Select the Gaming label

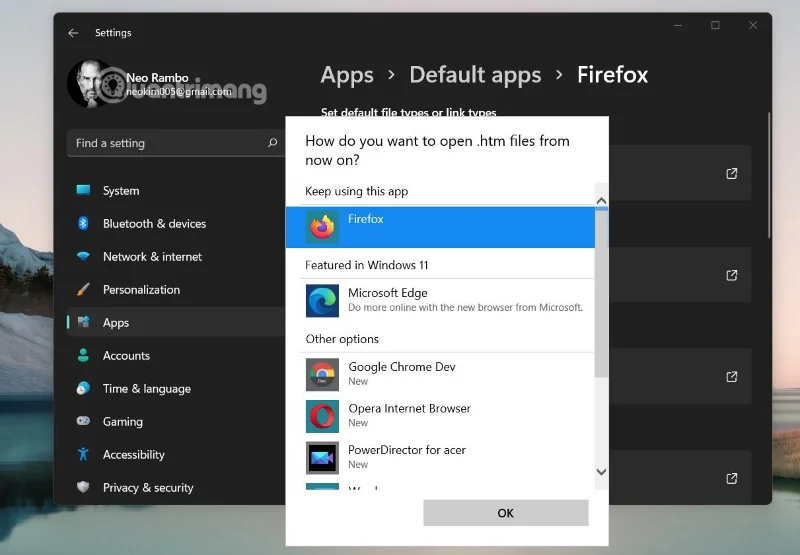(122, 421)
